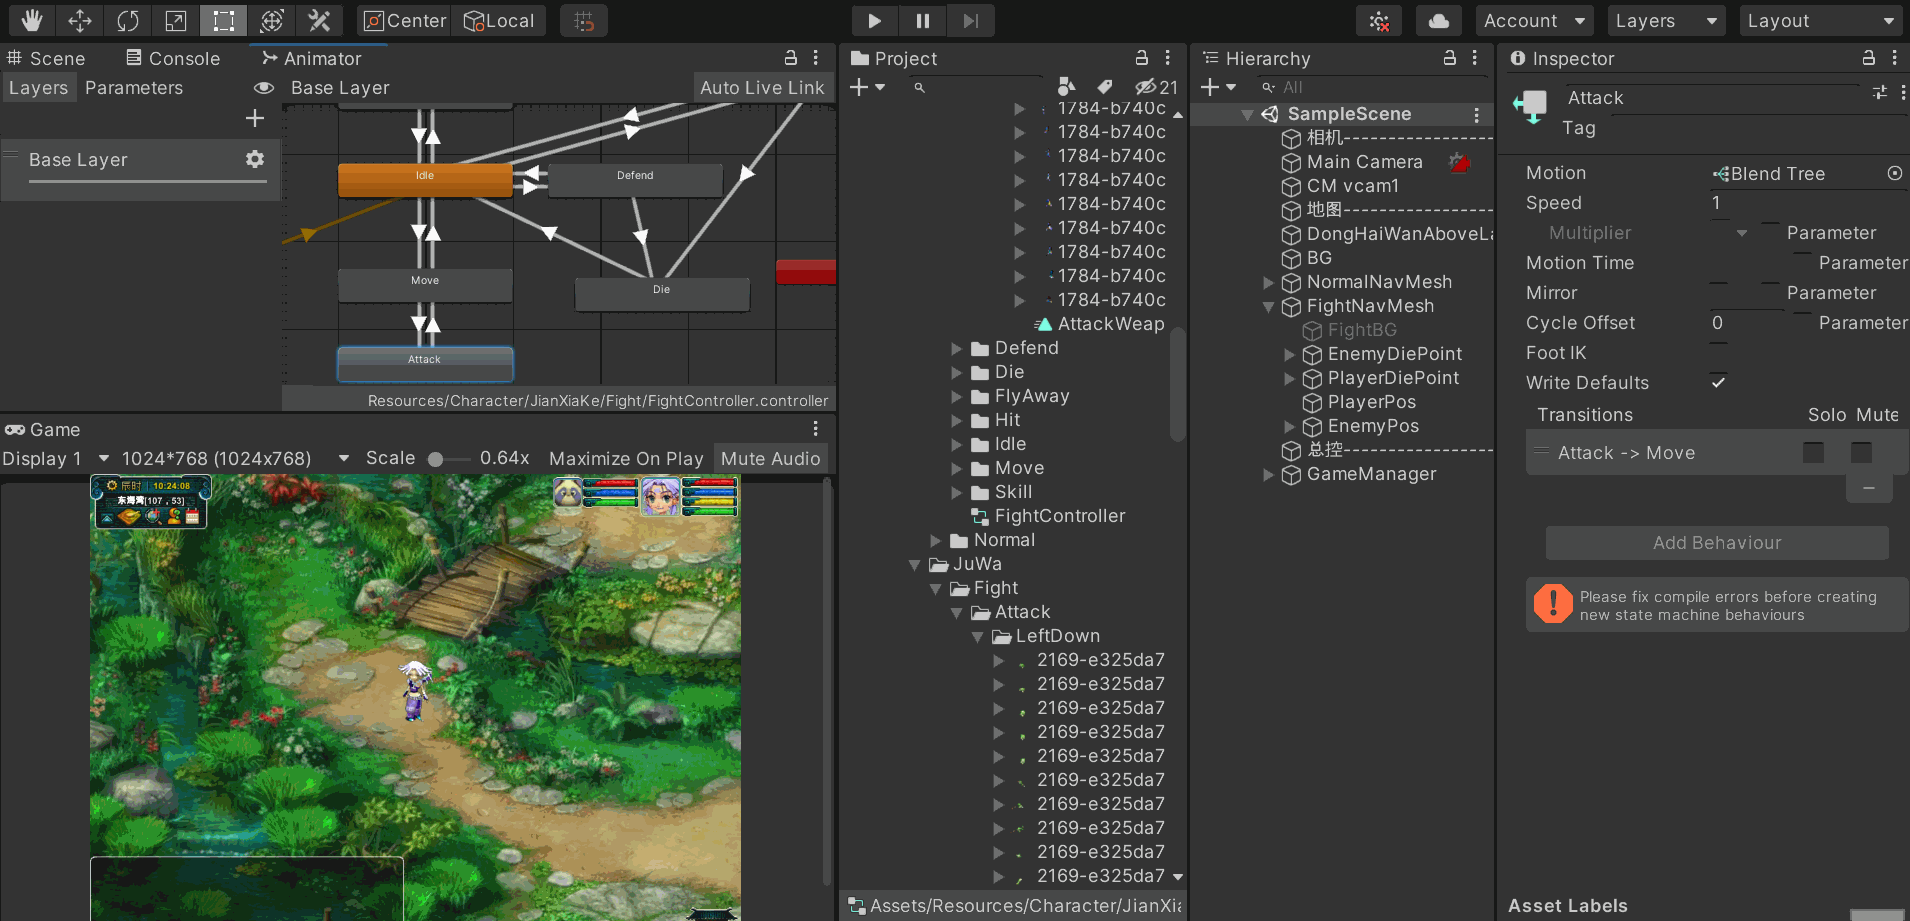Open Motion object picker circle

pyautogui.click(x=1894, y=173)
